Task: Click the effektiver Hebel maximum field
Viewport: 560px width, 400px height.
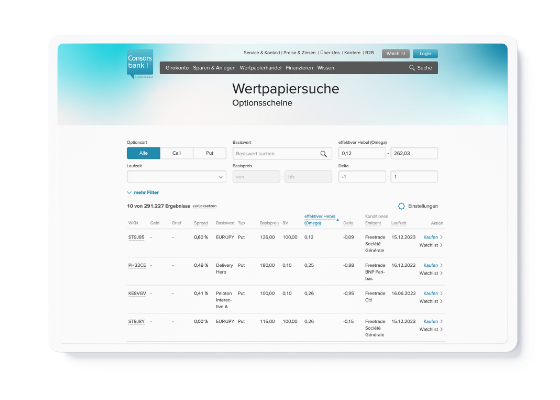Action: pos(414,153)
